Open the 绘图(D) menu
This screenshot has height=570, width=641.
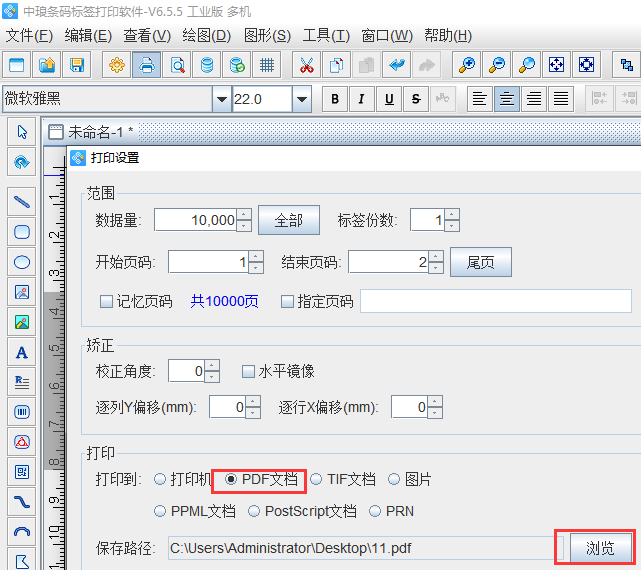coord(206,36)
